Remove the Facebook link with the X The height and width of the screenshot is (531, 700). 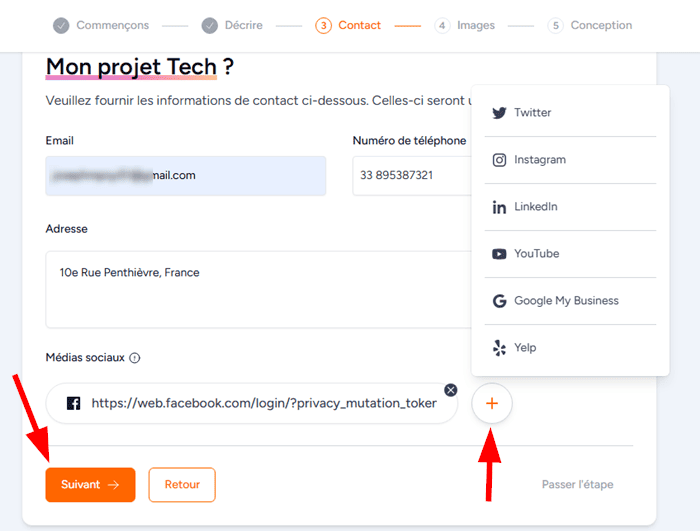450,389
